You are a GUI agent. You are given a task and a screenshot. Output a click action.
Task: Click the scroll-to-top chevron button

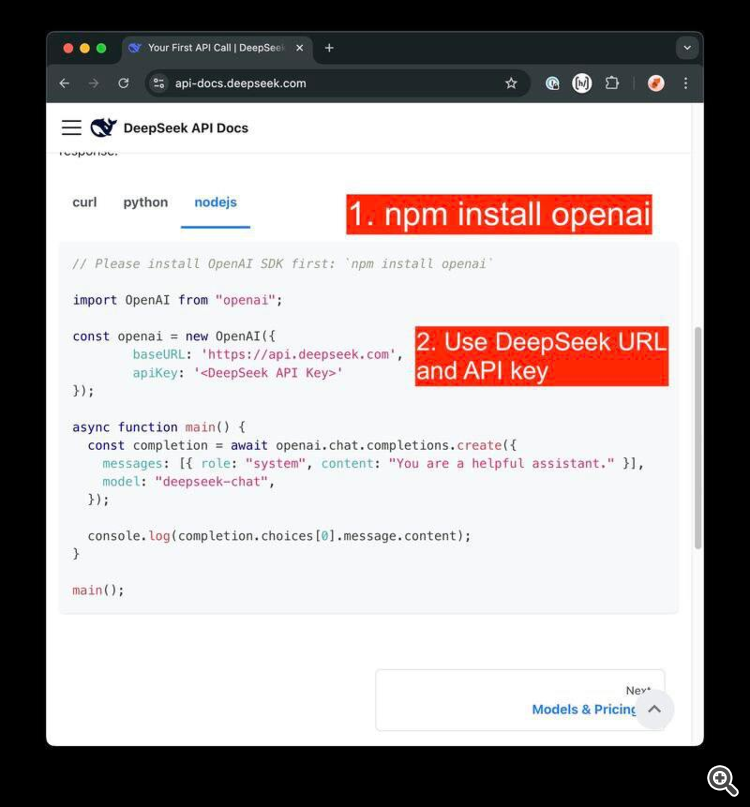(654, 709)
